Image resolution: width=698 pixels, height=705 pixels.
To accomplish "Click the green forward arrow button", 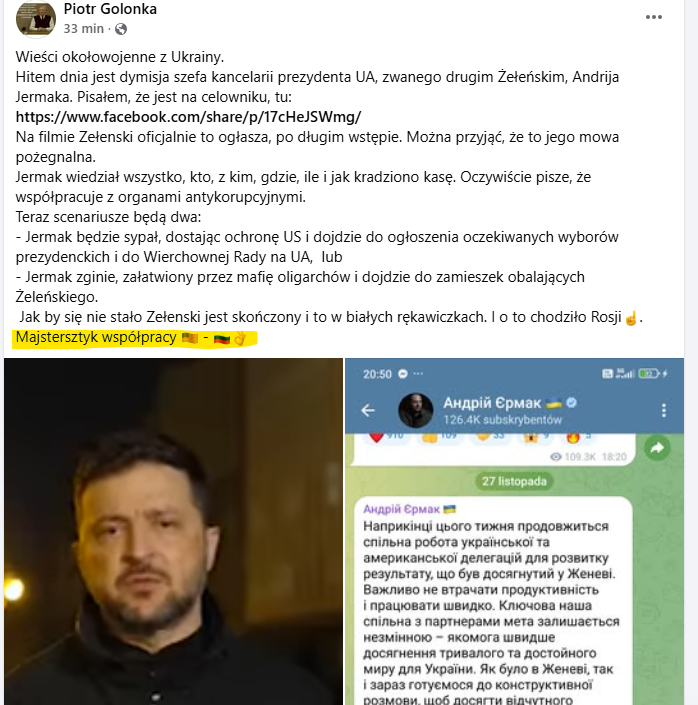I will (x=657, y=448).
